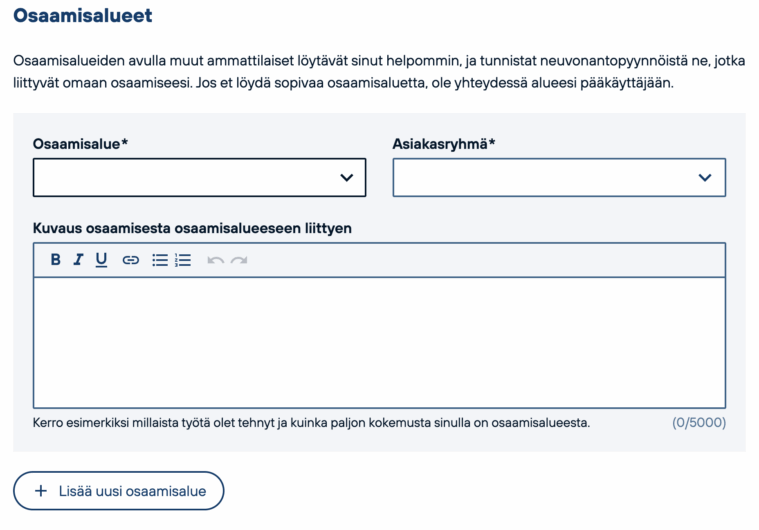Start a bulleted list
The height and width of the screenshot is (530, 759).
(x=160, y=260)
